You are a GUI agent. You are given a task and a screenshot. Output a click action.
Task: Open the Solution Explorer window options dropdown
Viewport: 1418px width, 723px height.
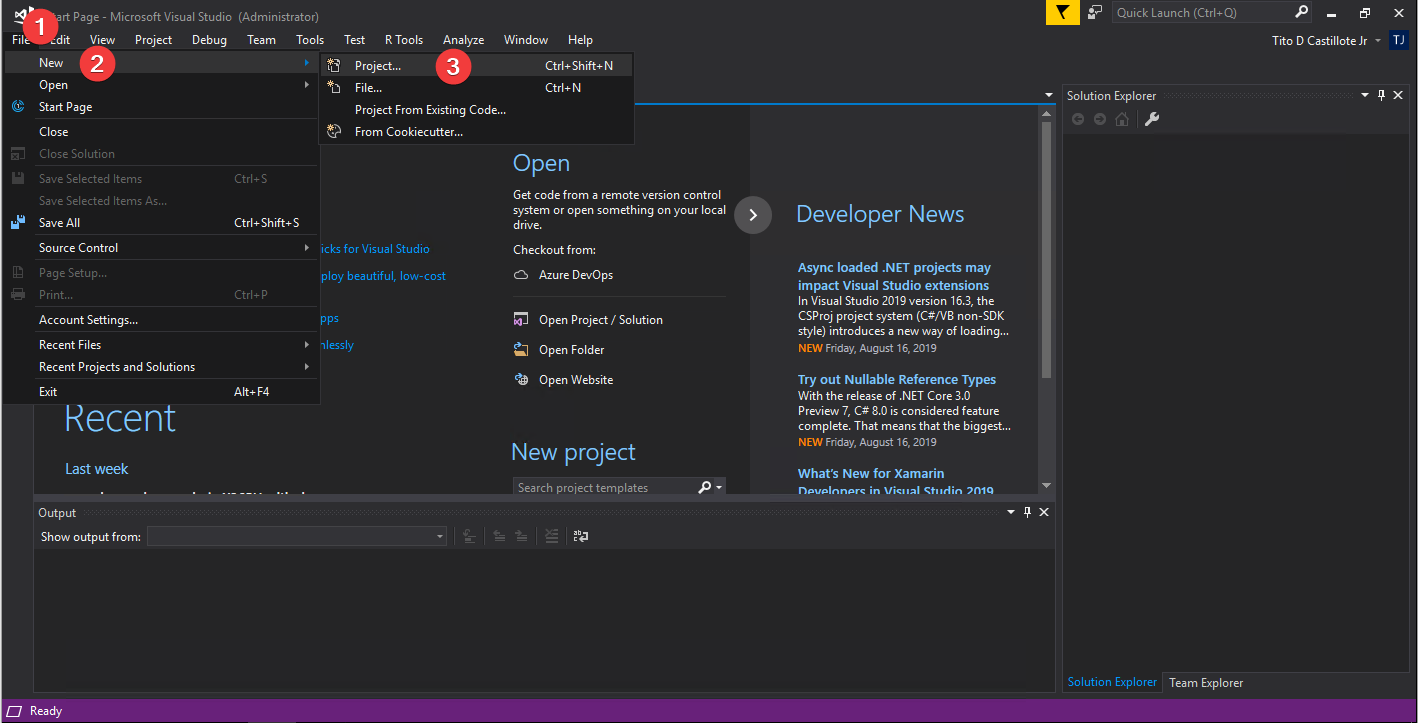1364,94
